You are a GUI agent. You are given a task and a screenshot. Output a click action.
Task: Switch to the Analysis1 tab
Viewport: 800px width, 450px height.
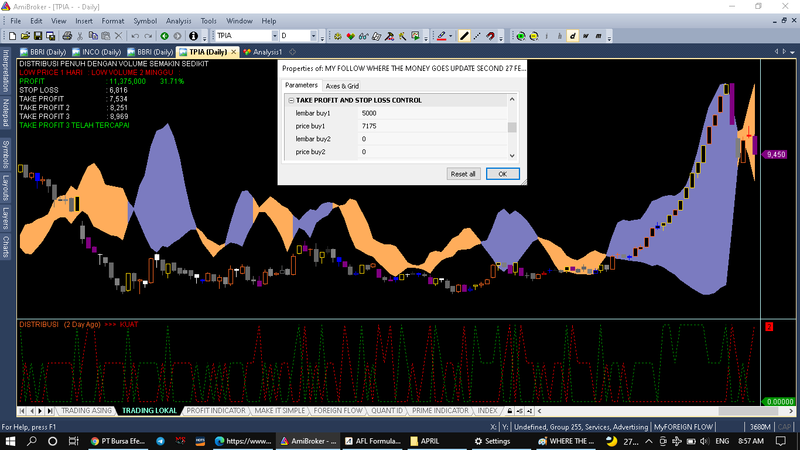coord(263,52)
